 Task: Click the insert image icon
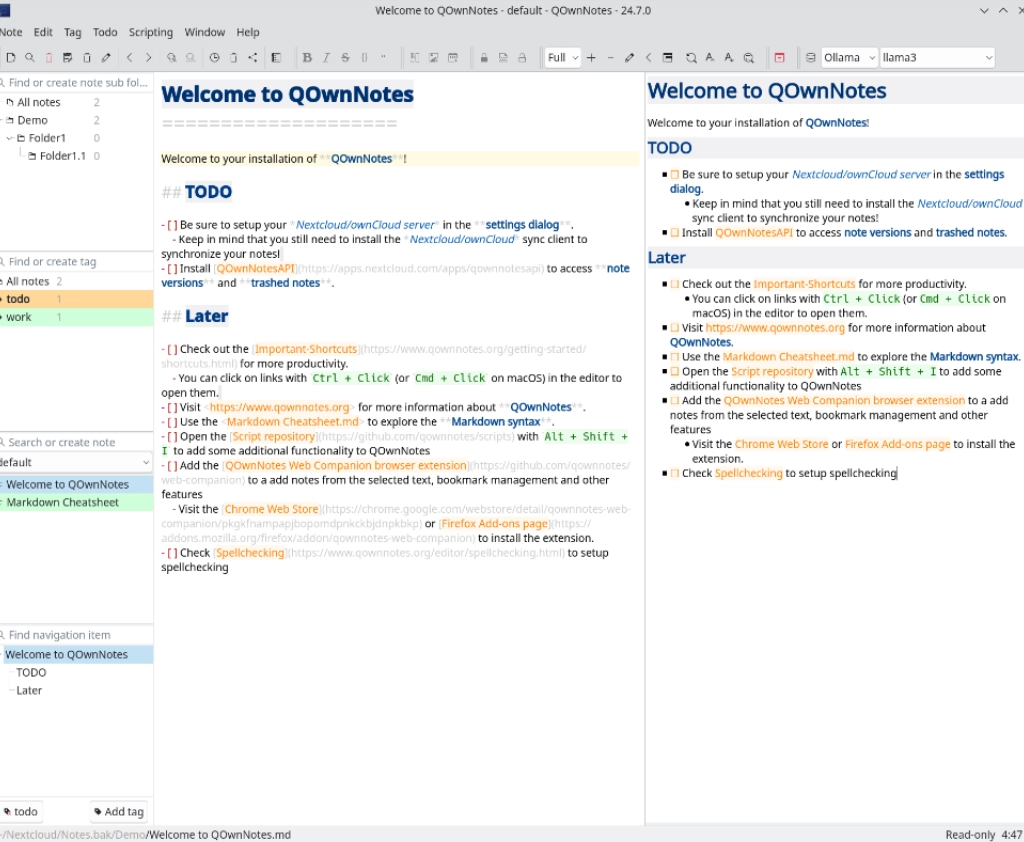(434, 58)
